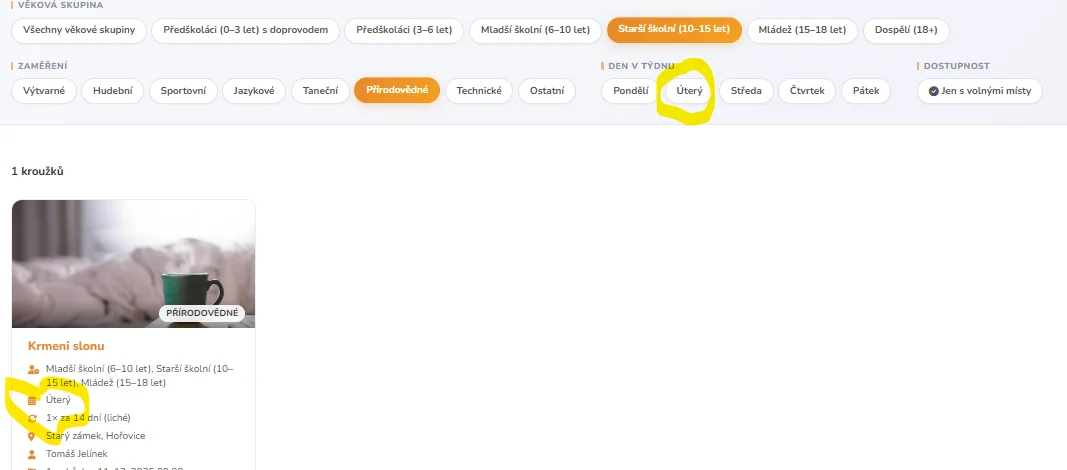Viewport: 1067px width, 470px height.
Task: Enable 'Jen s volnými místy' availability filter
Action: coord(980,90)
